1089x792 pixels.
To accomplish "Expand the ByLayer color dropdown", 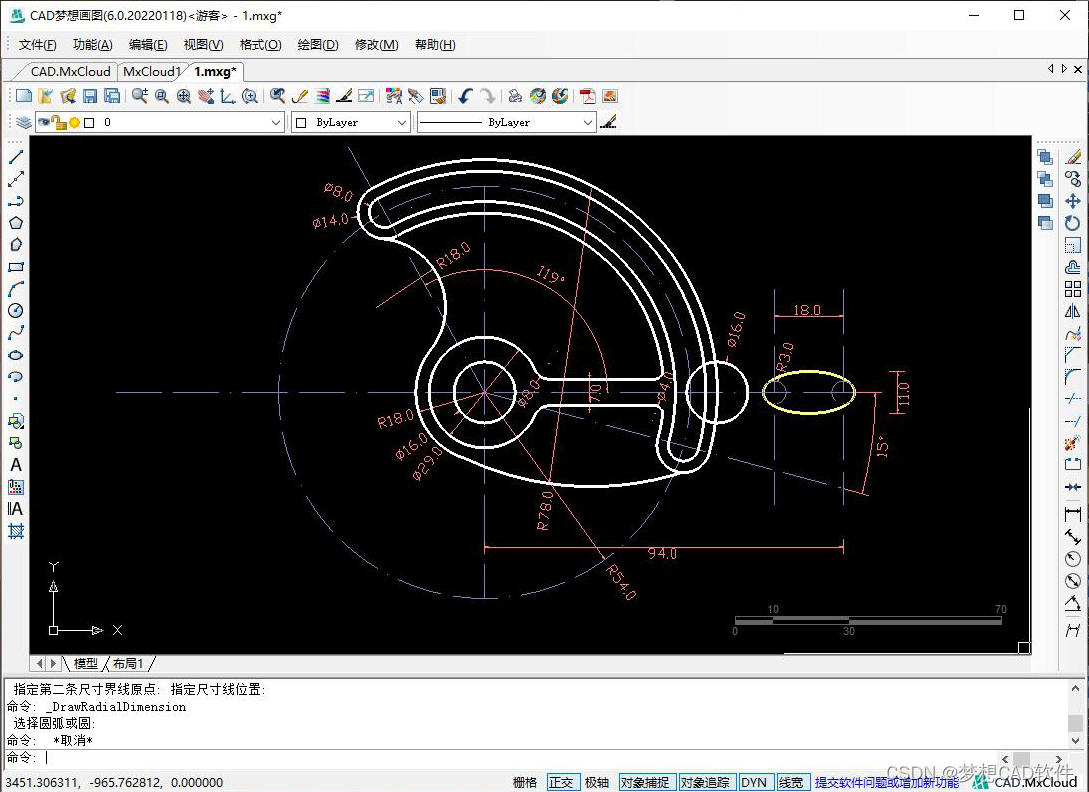I will [401, 122].
